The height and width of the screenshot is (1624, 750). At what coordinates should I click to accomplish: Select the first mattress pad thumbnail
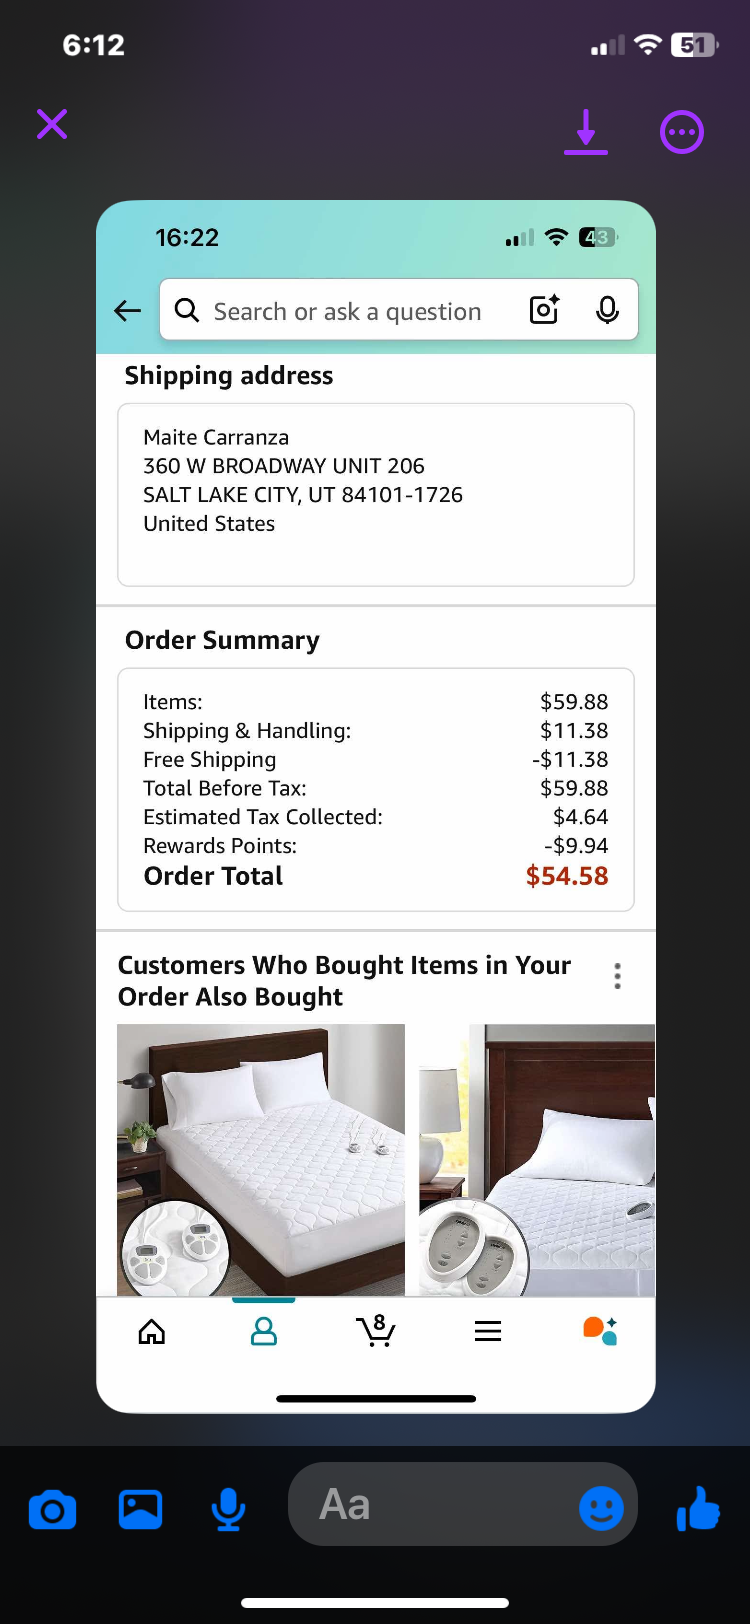coord(261,1160)
